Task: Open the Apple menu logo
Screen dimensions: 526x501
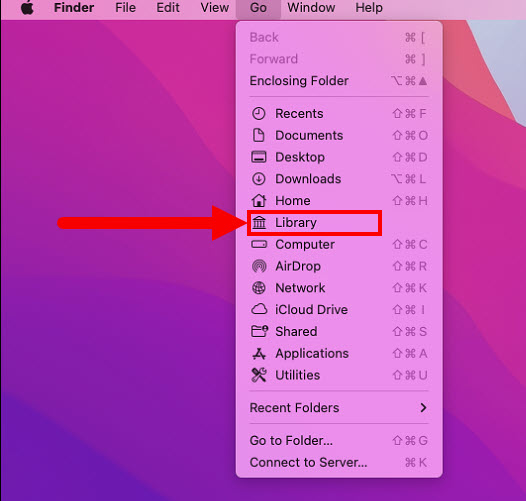Action: 27,7
